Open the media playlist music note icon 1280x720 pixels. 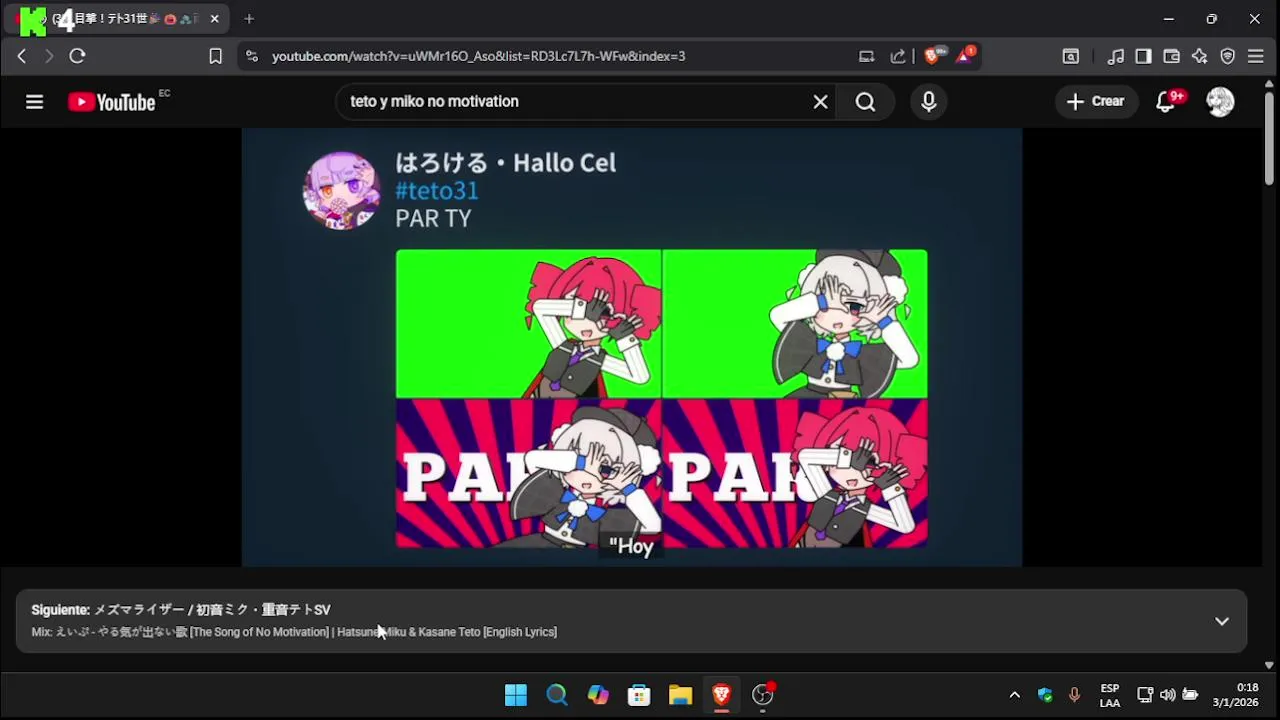click(1116, 56)
